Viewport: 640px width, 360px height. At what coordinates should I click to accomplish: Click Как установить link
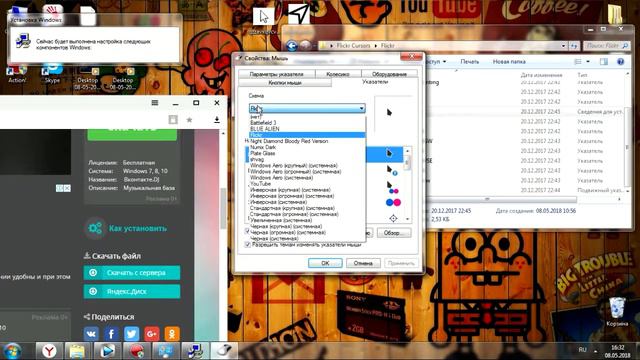pyautogui.click(x=138, y=228)
